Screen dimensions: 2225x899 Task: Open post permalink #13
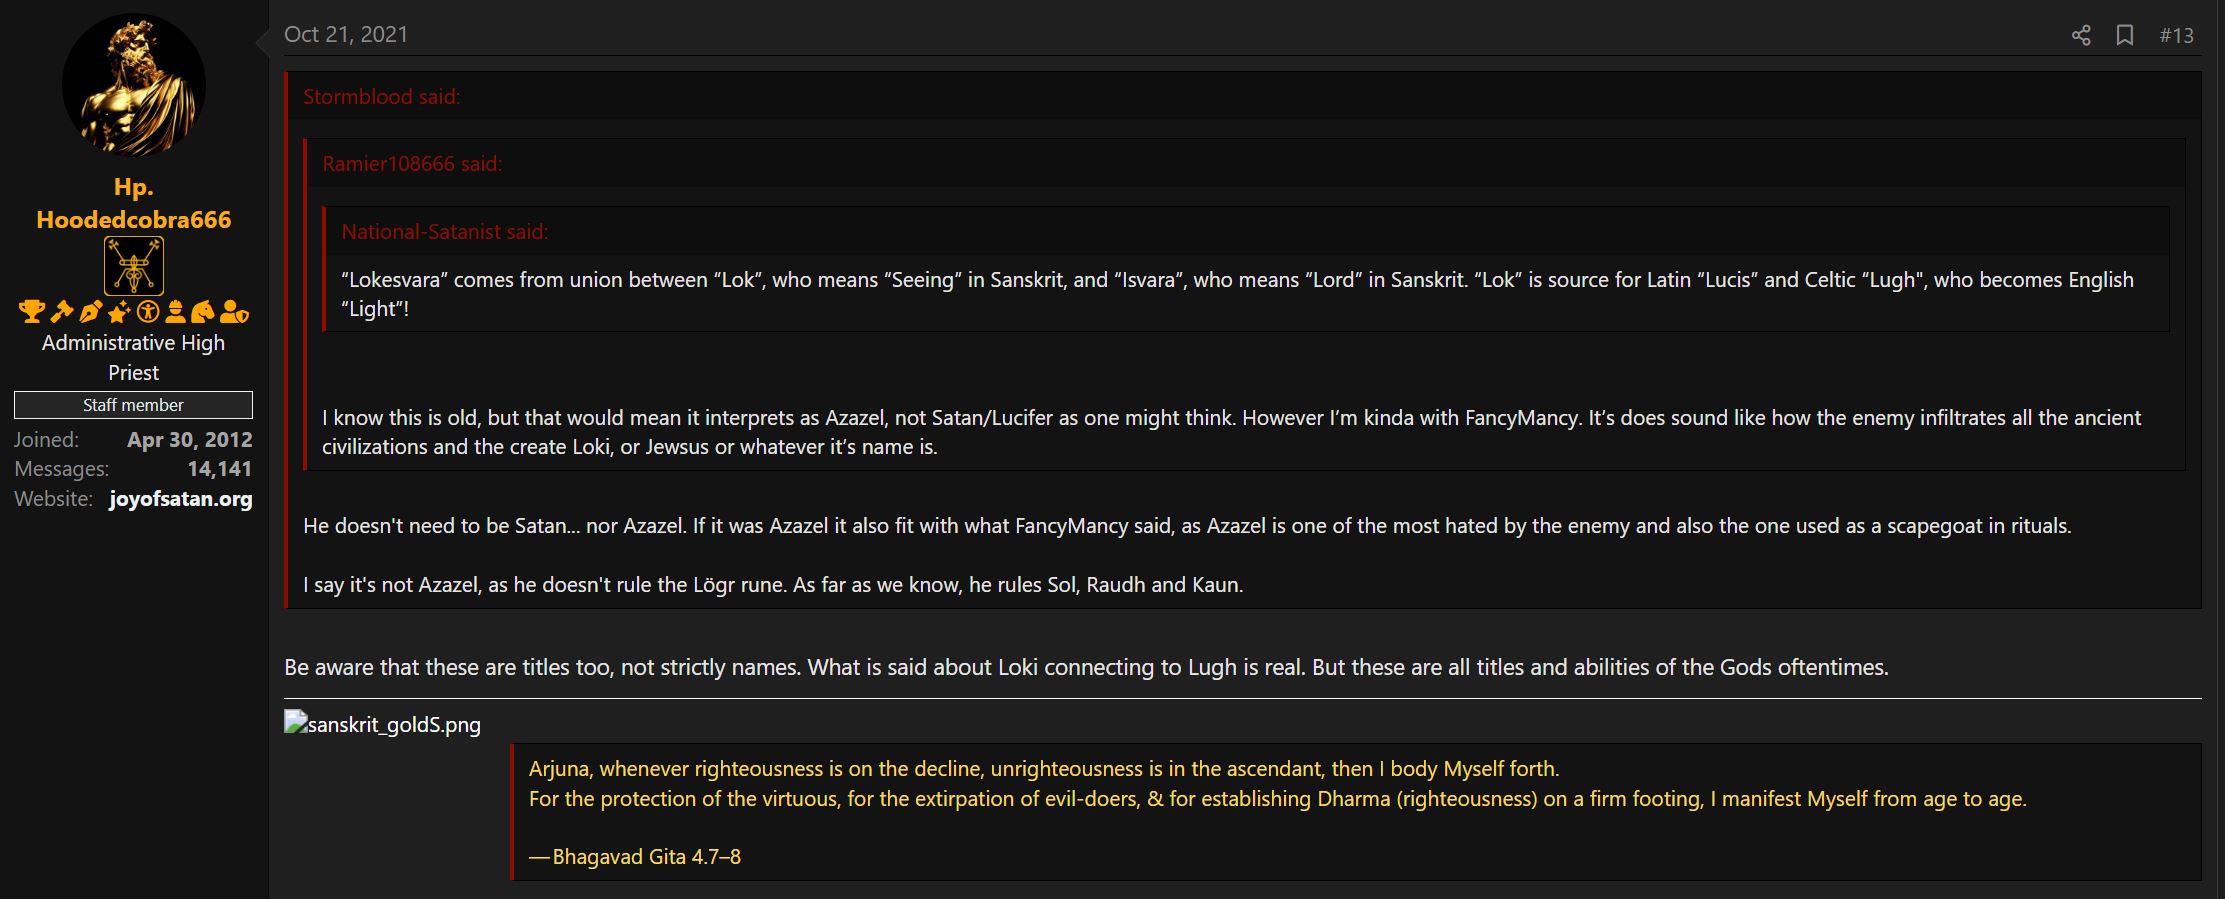[2176, 35]
